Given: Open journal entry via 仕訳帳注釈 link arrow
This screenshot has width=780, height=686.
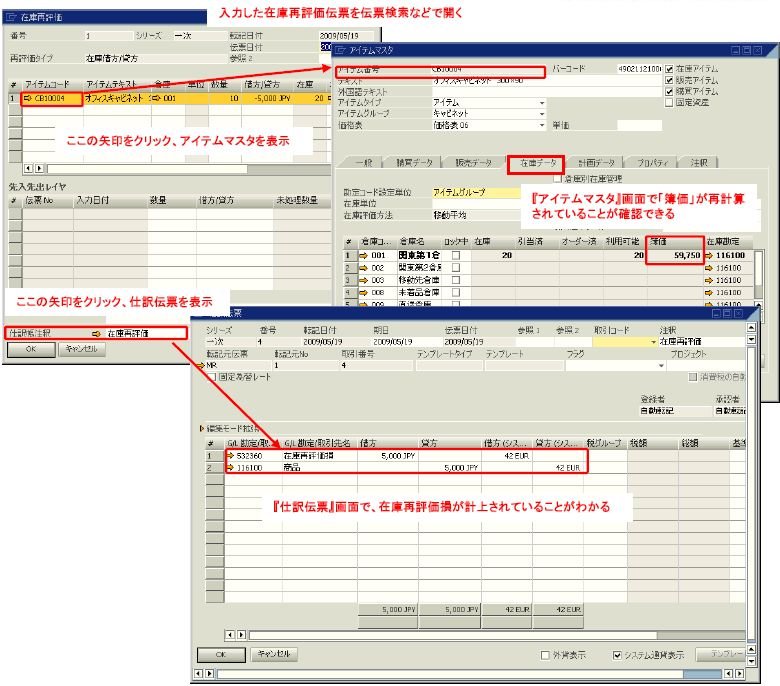Looking at the screenshot, I should click(97, 333).
